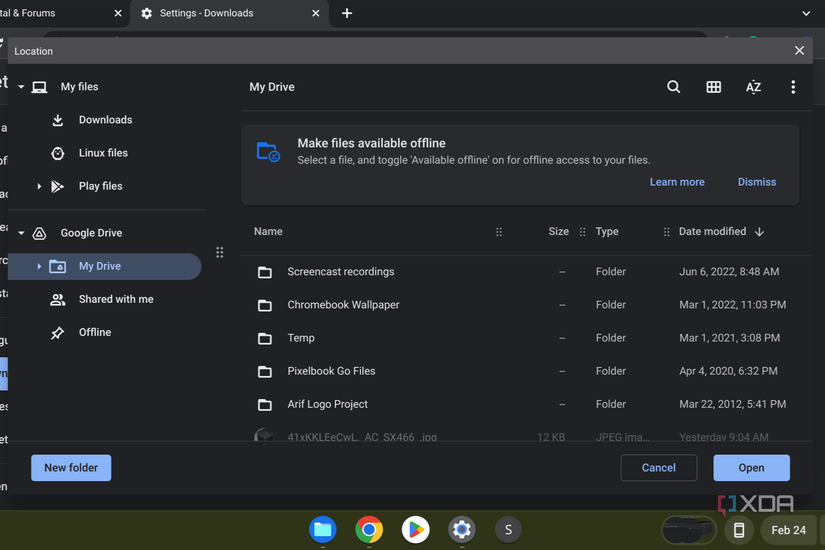The width and height of the screenshot is (825, 550).
Task: Close the Location dialog
Action: click(x=799, y=51)
